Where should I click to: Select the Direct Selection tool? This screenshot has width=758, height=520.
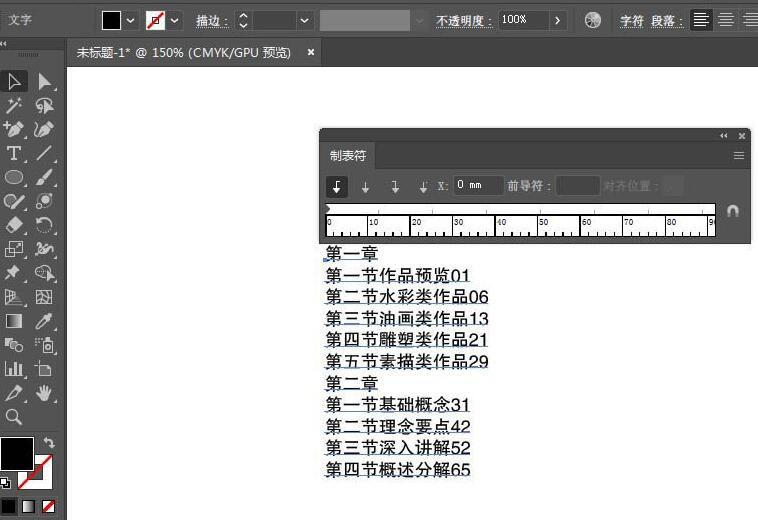(44, 82)
